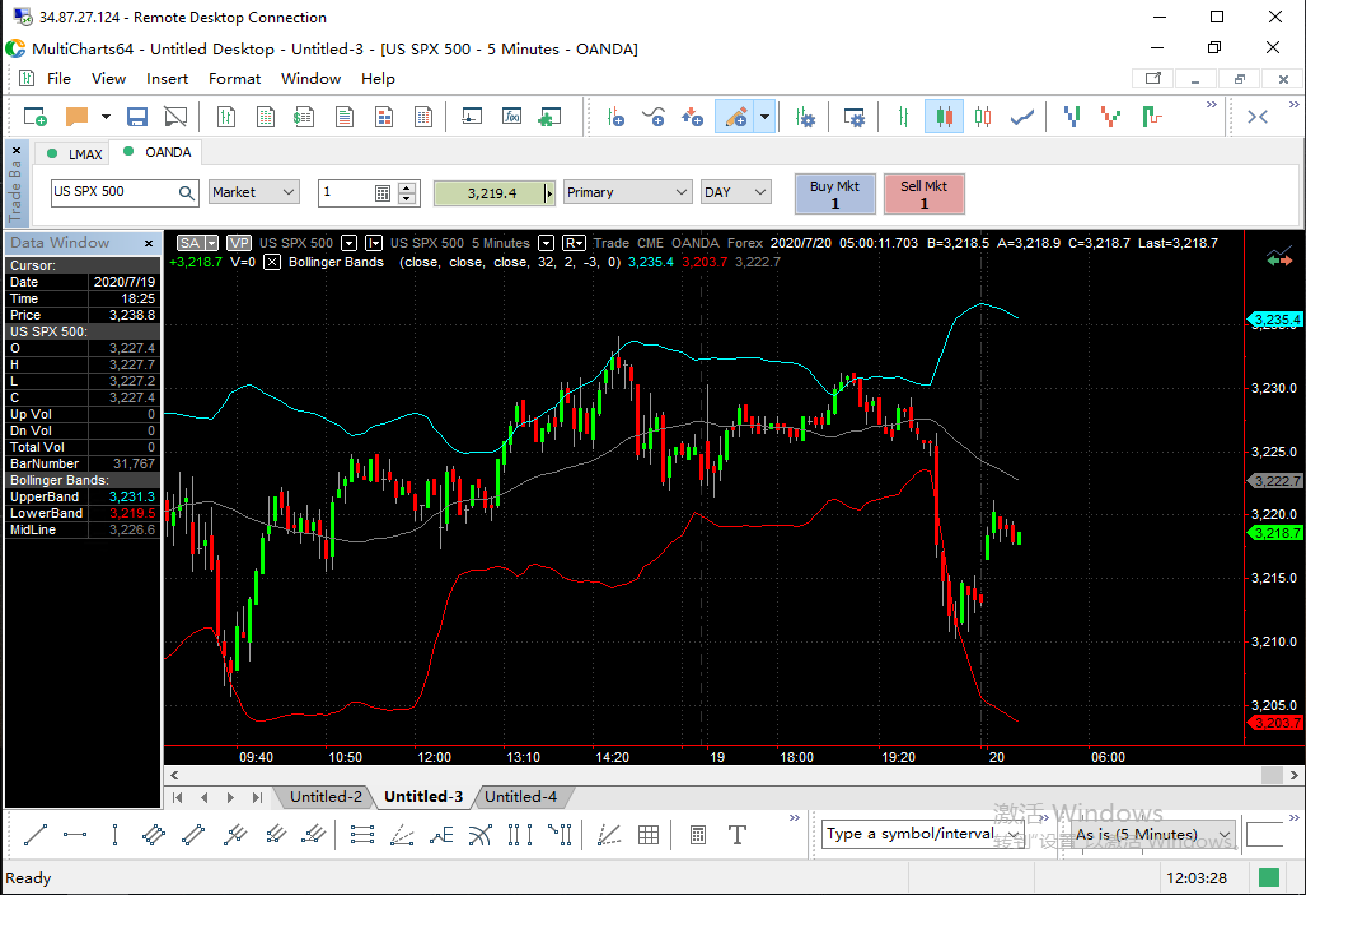Expand the drawing toolbar overflow chevron

click(795, 818)
